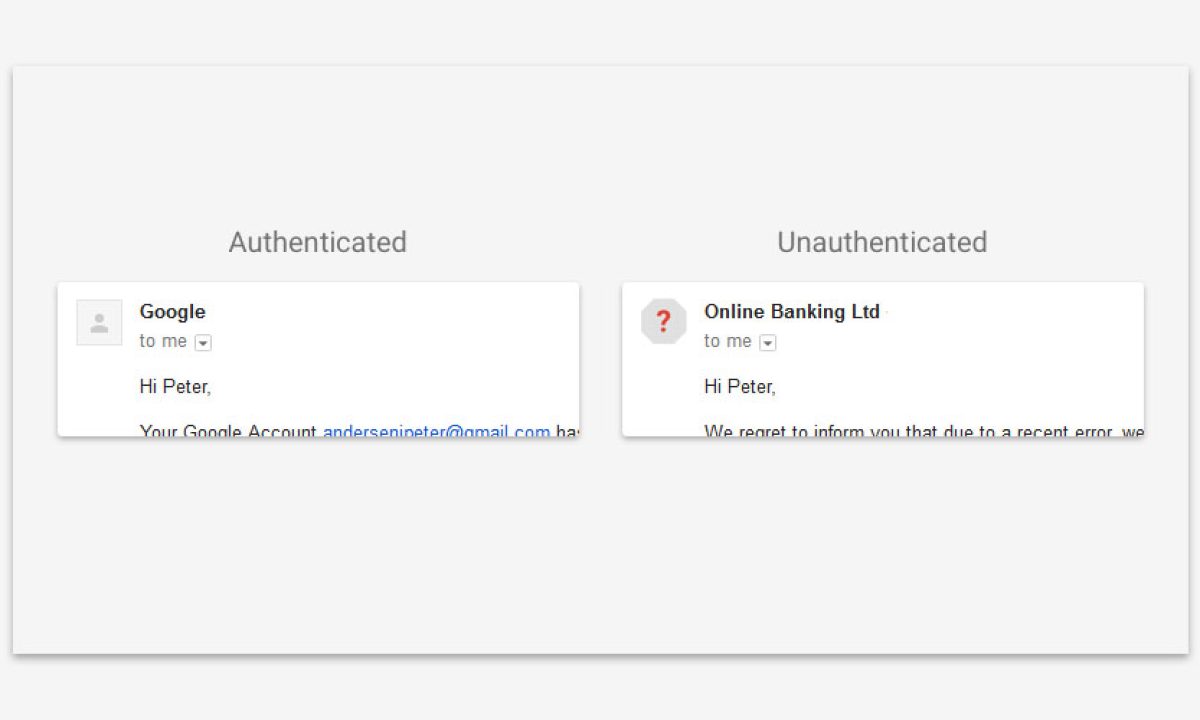
Task: Click "Hi Peter," in Online Banking email
Action: (x=739, y=386)
